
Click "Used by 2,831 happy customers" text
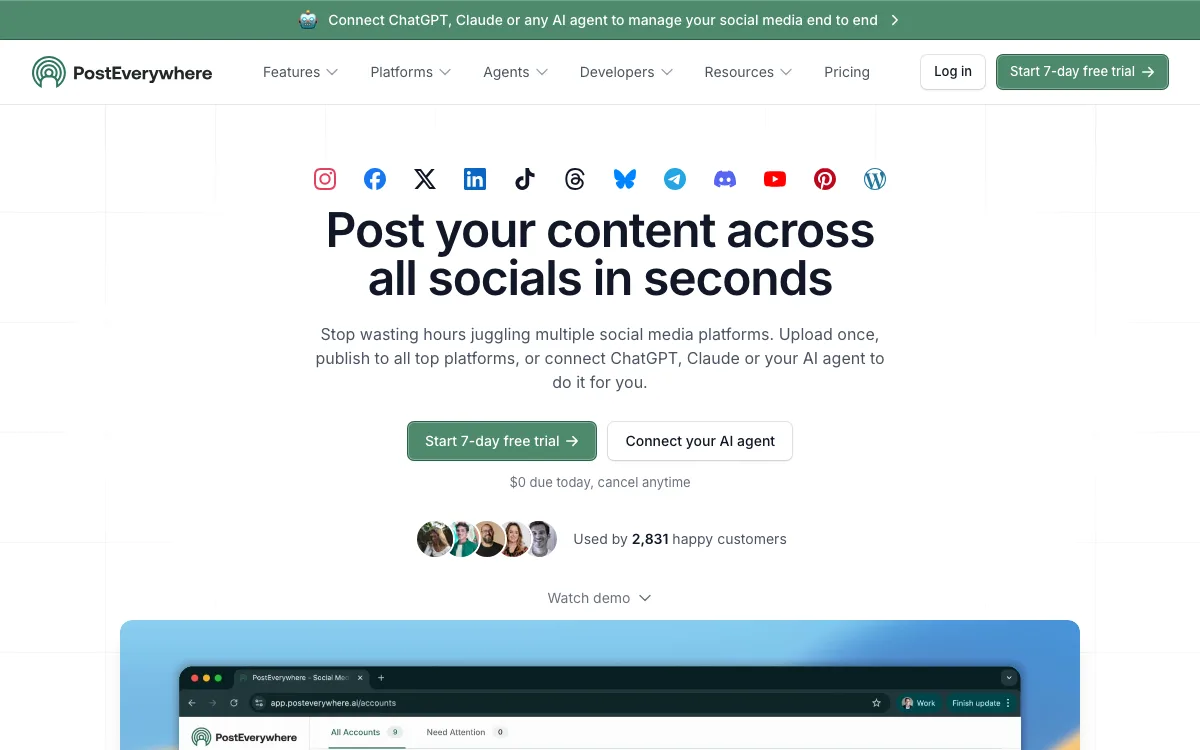[680, 539]
